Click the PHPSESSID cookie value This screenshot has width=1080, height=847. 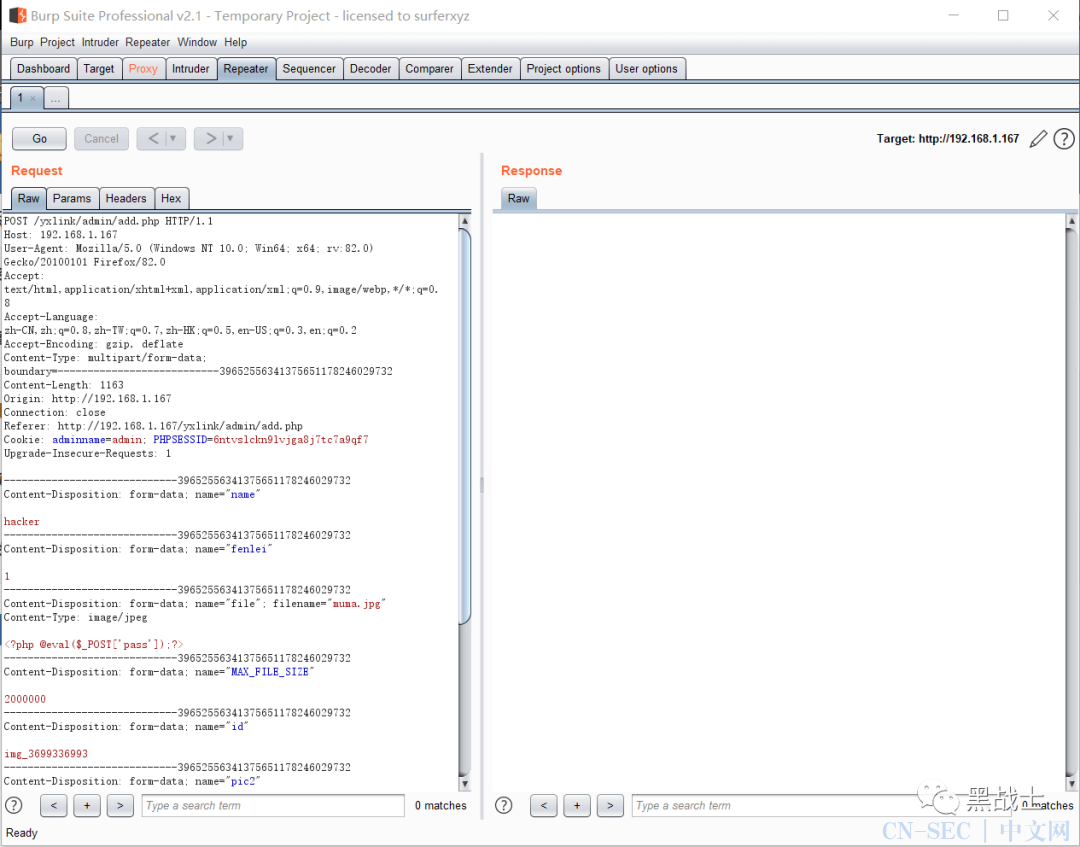(x=291, y=439)
